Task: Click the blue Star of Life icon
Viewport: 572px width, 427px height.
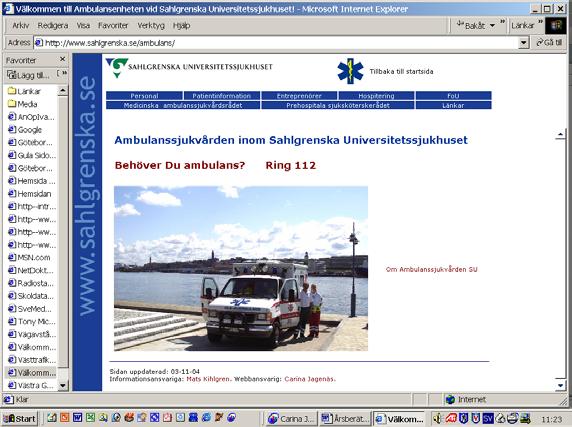Action: [350, 71]
